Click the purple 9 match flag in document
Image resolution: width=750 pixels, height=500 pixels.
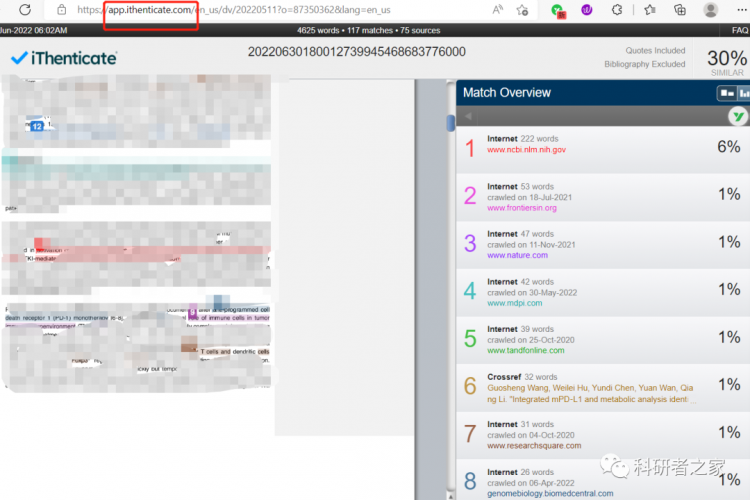coord(192,312)
